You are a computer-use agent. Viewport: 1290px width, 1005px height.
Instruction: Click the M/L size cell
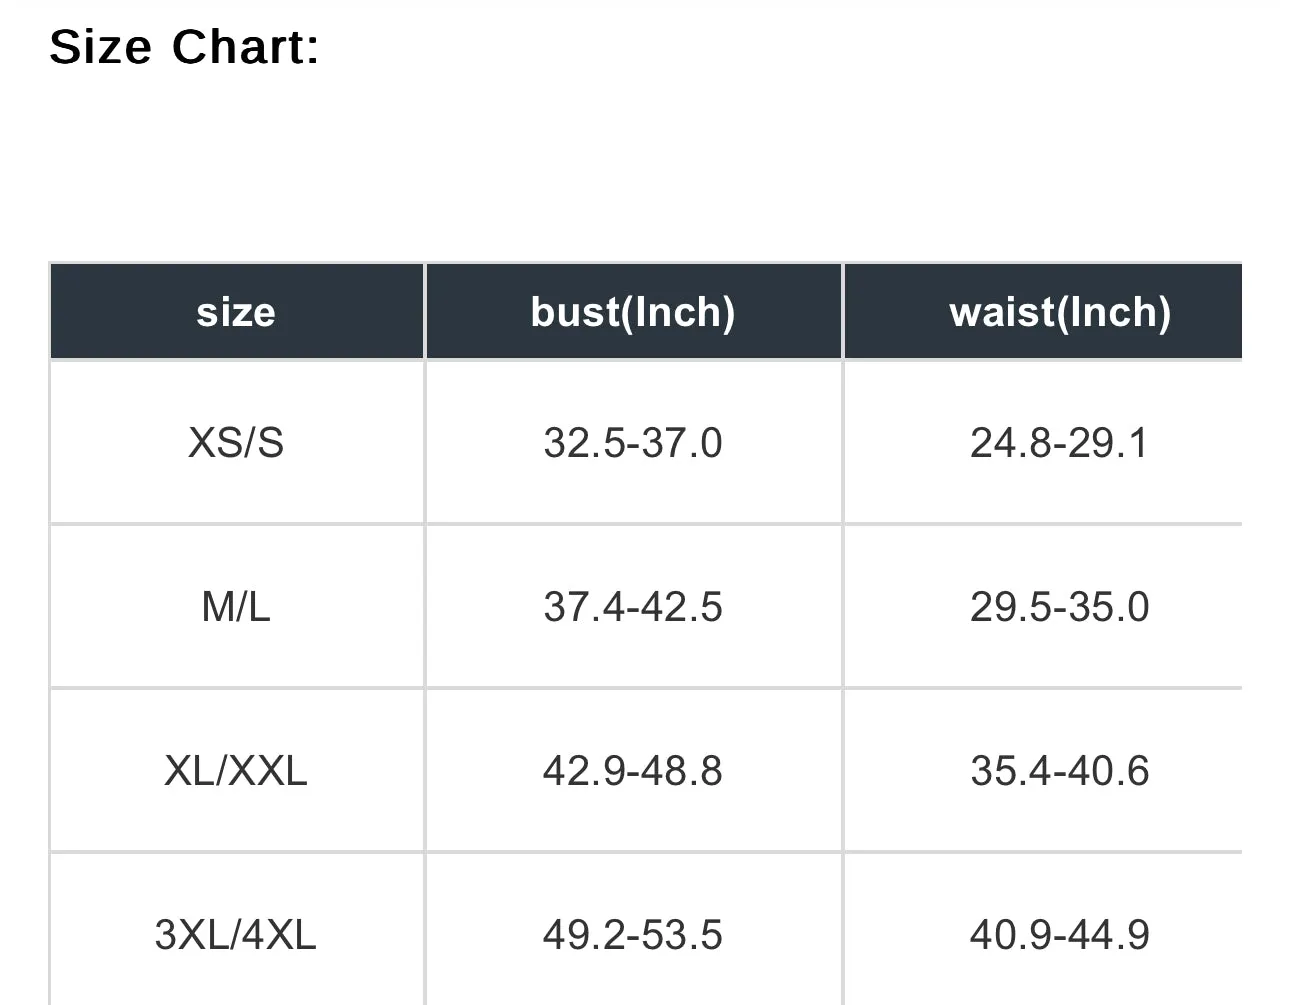tap(236, 606)
